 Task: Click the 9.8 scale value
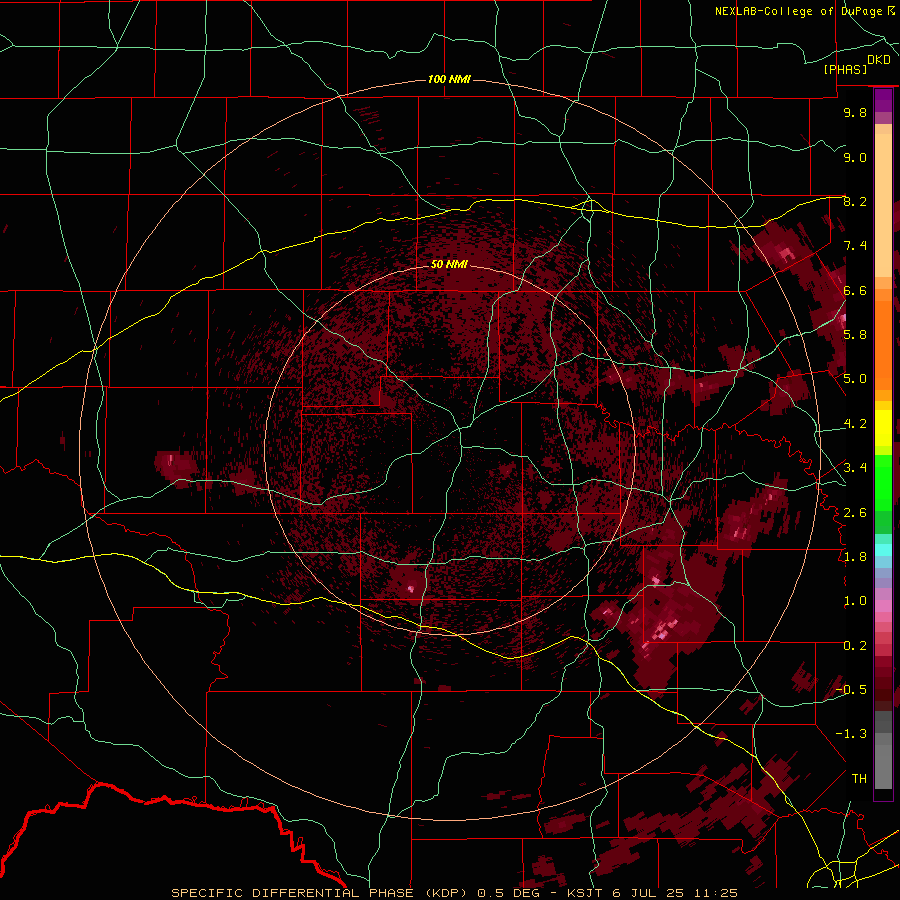pyautogui.click(x=855, y=112)
